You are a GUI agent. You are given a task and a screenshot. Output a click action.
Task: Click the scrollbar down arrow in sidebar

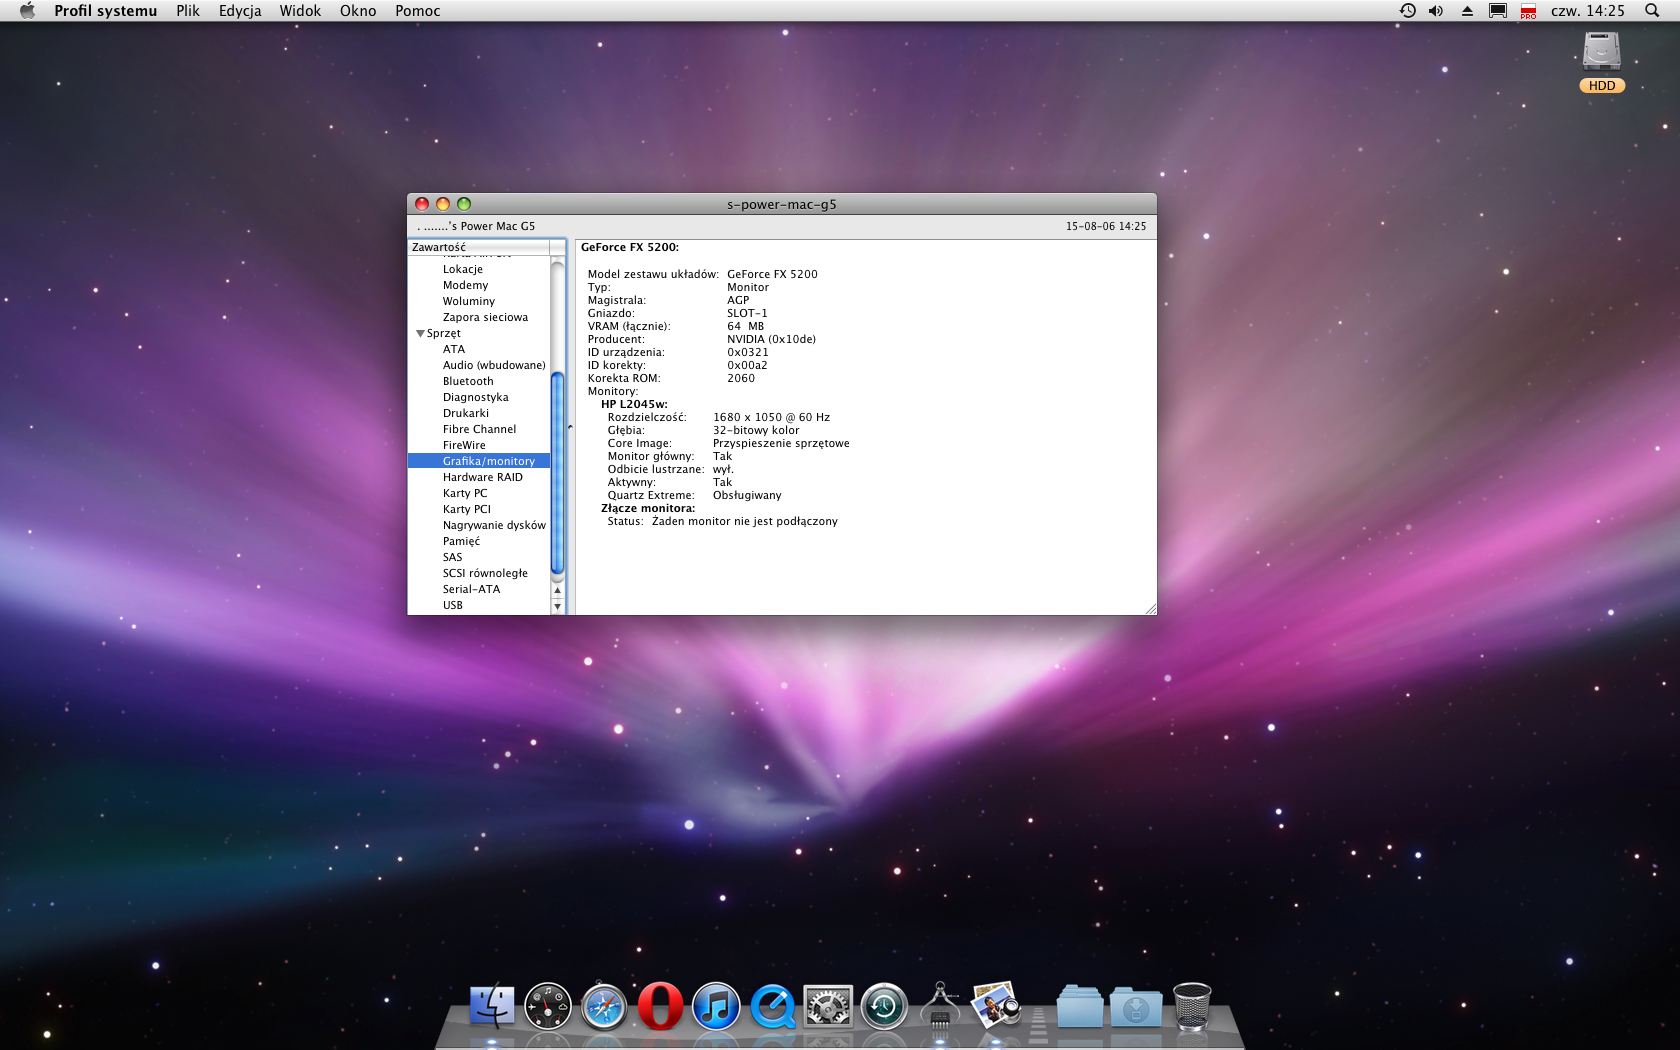click(x=557, y=606)
